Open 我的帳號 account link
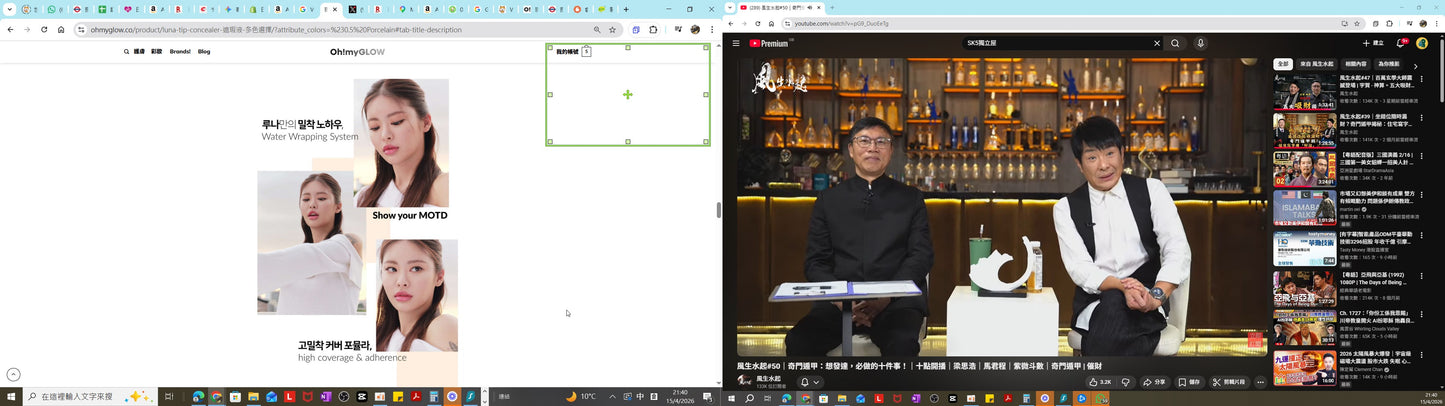The height and width of the screenshot is (406, 1445). (x=567, y=51)
